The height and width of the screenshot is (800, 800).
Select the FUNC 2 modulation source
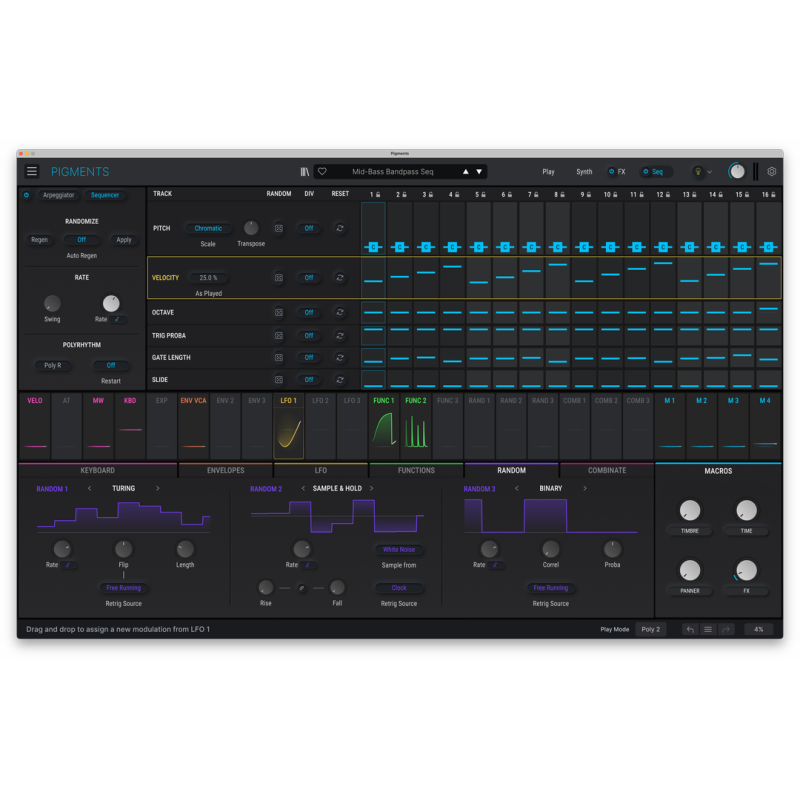(416, 427)
